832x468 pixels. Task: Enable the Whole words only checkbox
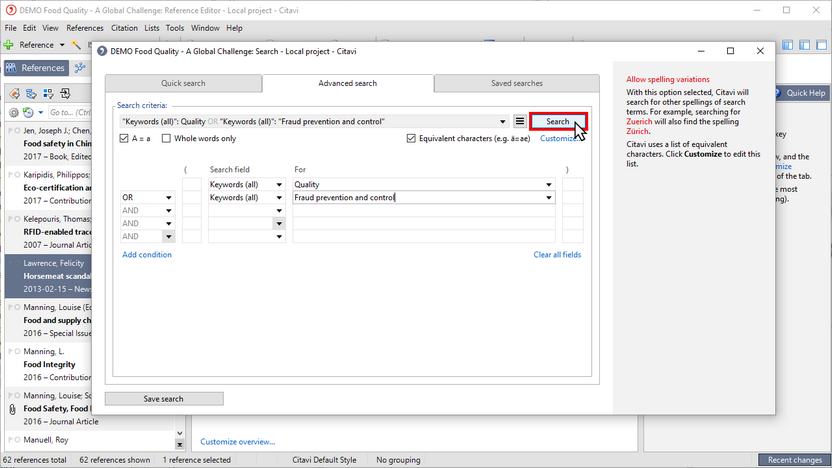(166, 138)
